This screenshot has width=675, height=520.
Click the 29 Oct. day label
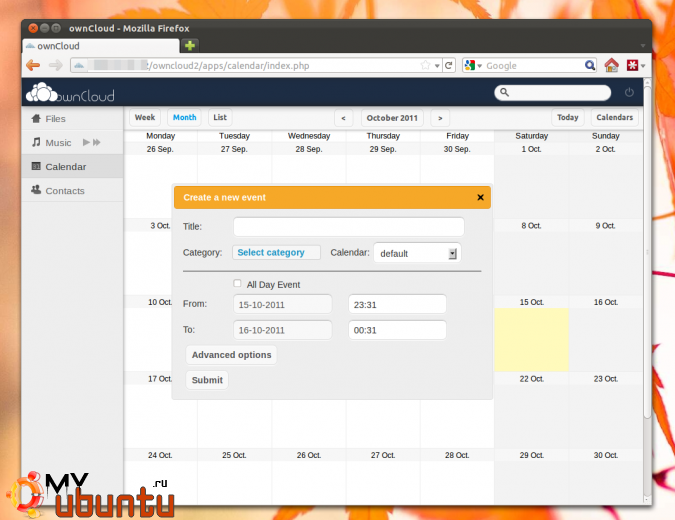531,455
